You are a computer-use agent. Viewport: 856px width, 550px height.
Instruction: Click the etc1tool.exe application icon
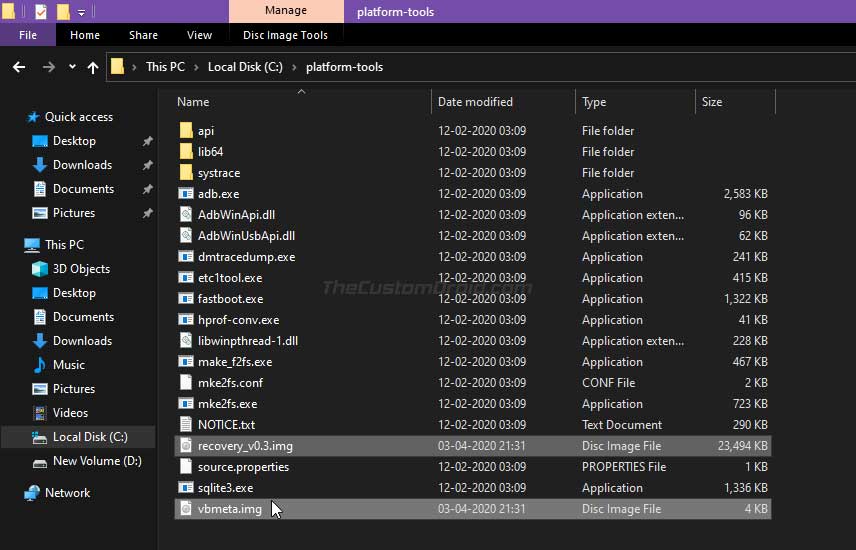pos(186,277)
